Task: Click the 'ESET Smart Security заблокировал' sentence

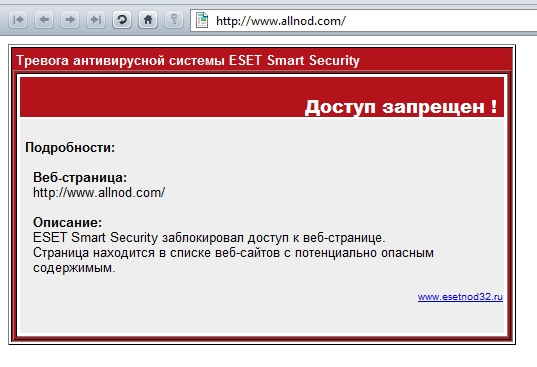Action: point(209,238)
